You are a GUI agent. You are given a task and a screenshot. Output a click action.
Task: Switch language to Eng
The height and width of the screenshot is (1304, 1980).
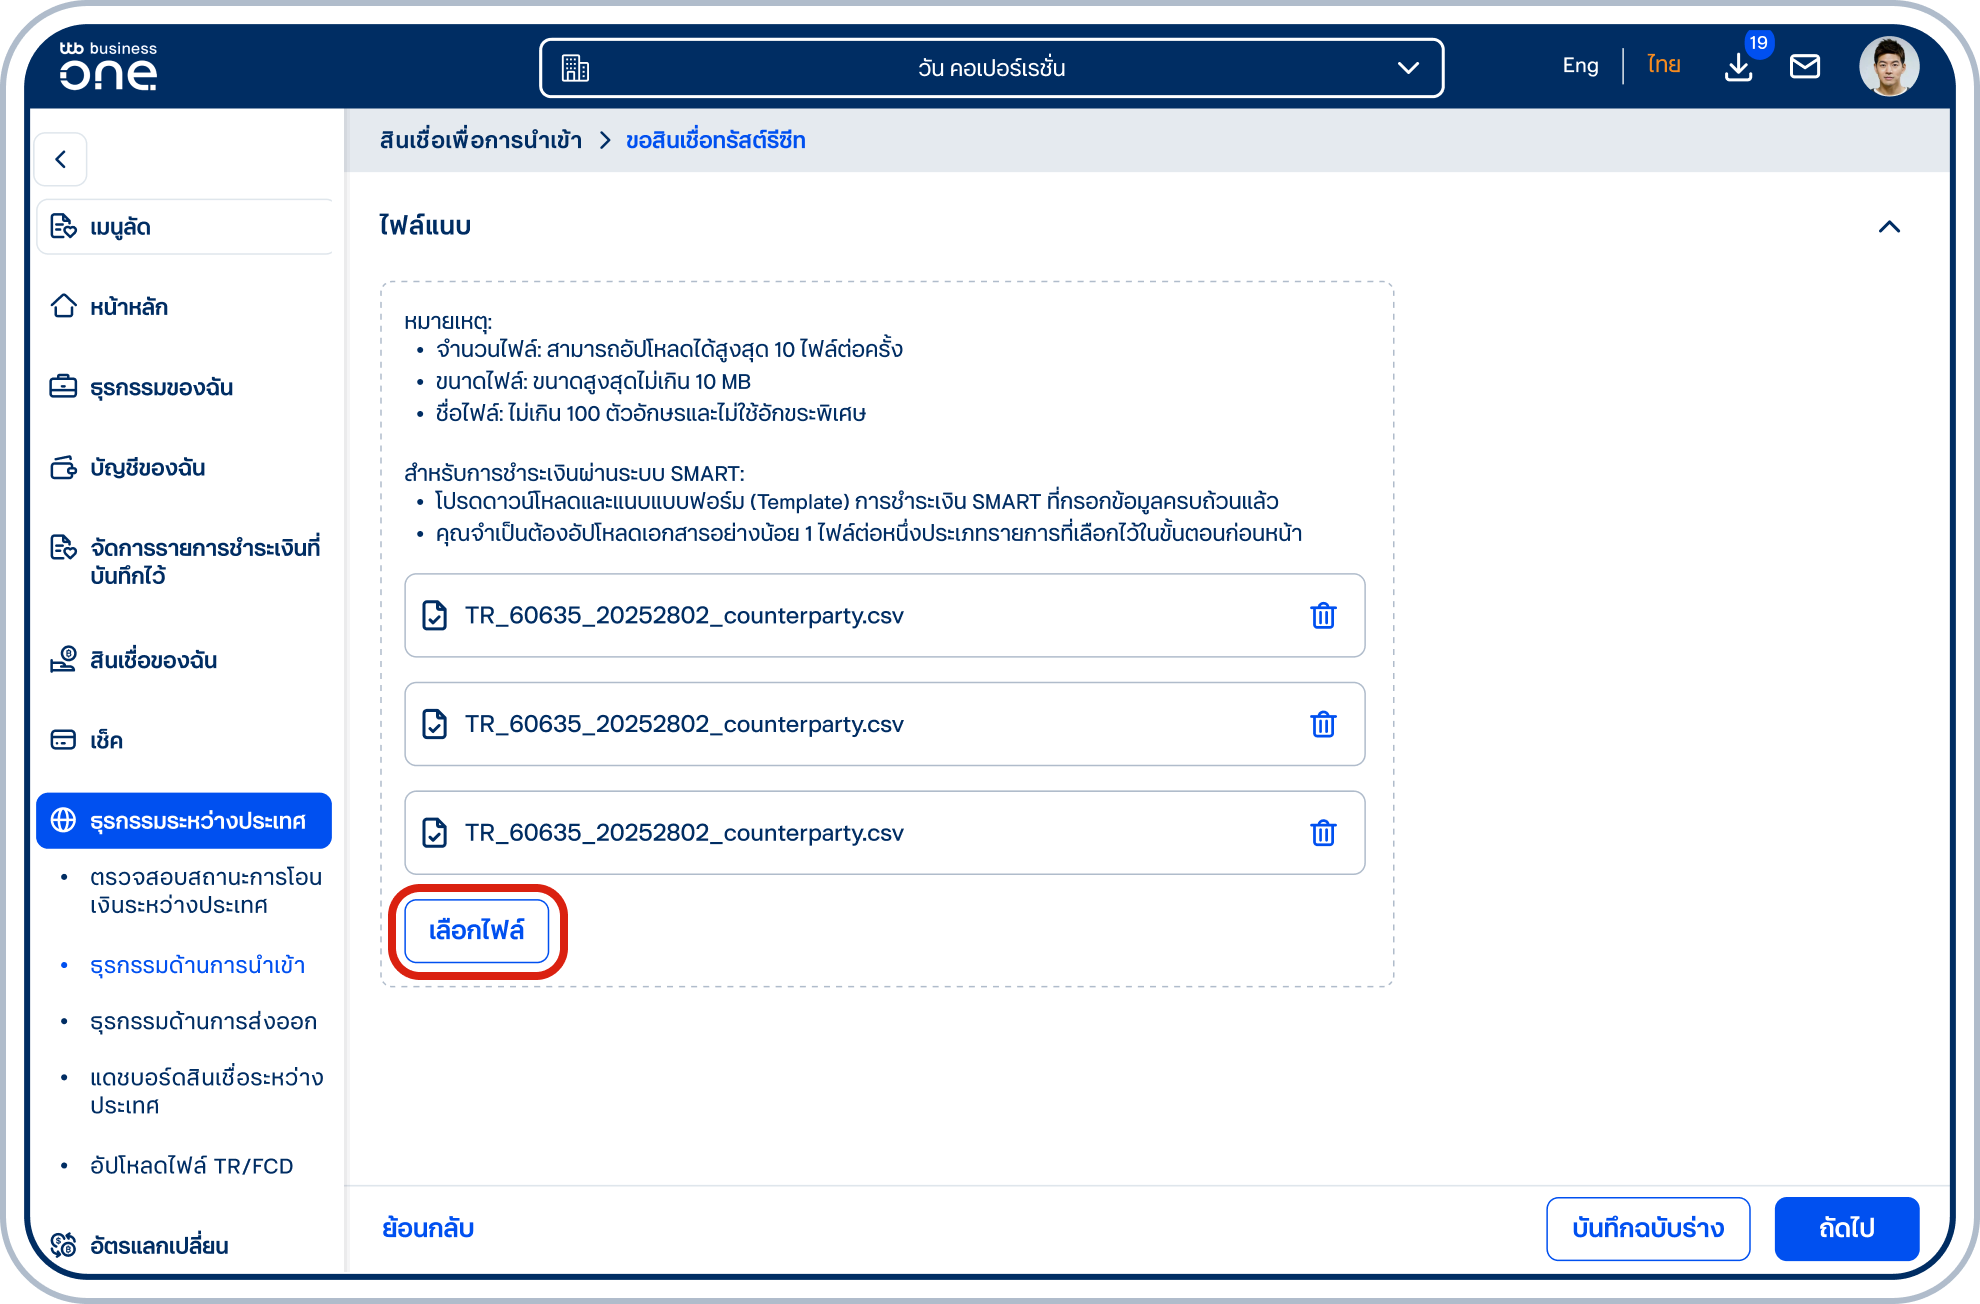pyautogui.click(x=1580, y=66)
